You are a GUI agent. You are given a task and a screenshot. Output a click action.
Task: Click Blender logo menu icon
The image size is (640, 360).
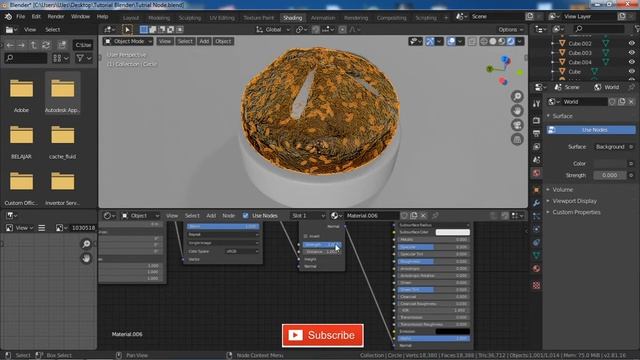point(8,17)
